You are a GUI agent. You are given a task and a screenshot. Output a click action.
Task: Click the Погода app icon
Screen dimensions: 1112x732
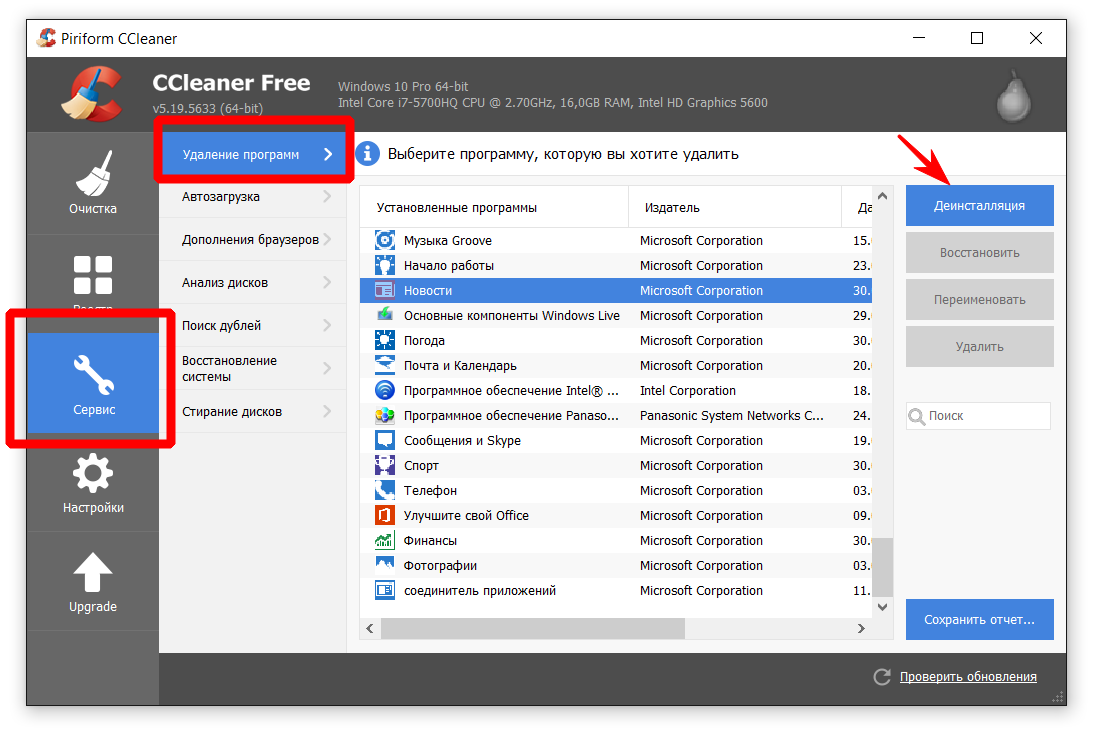pyautogui.click(x=385, y=341)
